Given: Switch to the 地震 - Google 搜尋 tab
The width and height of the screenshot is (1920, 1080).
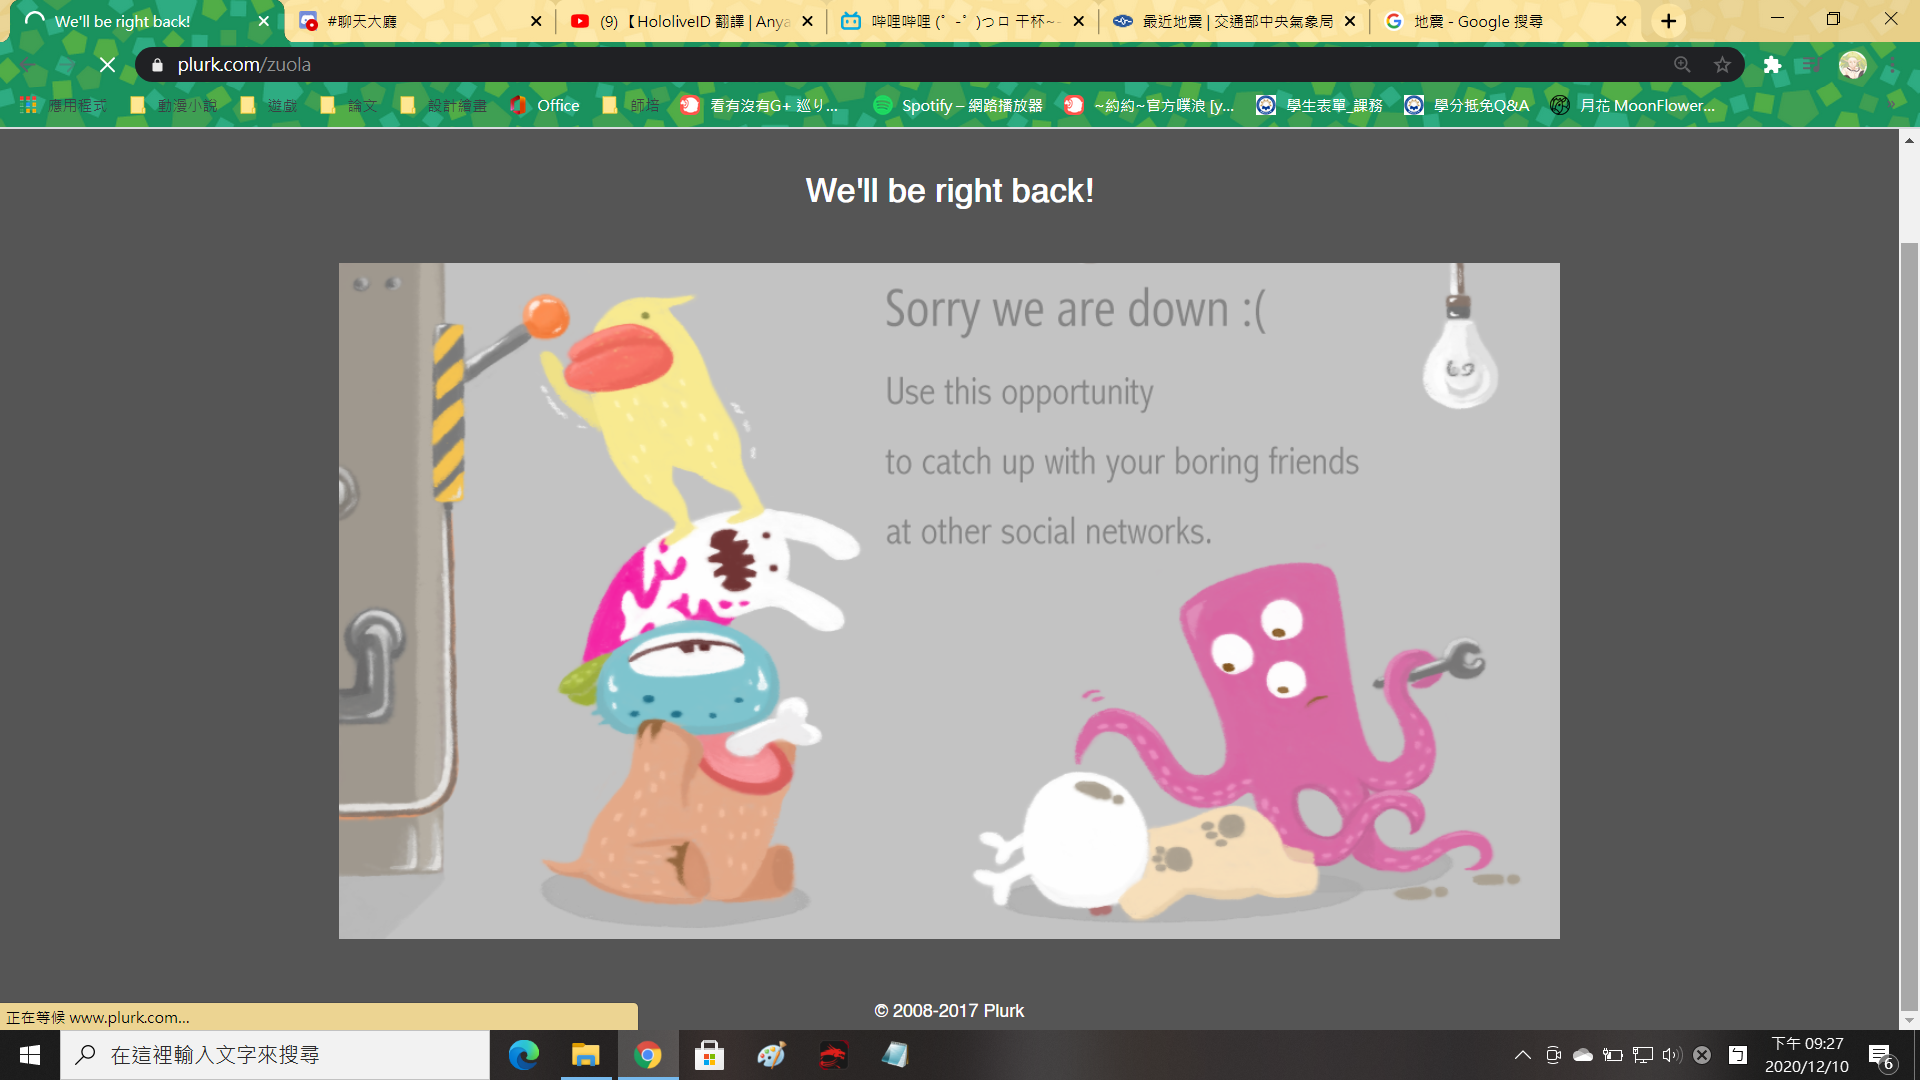Looking at the screenshot, I should pyautogui.click(x=1505, y=21).
